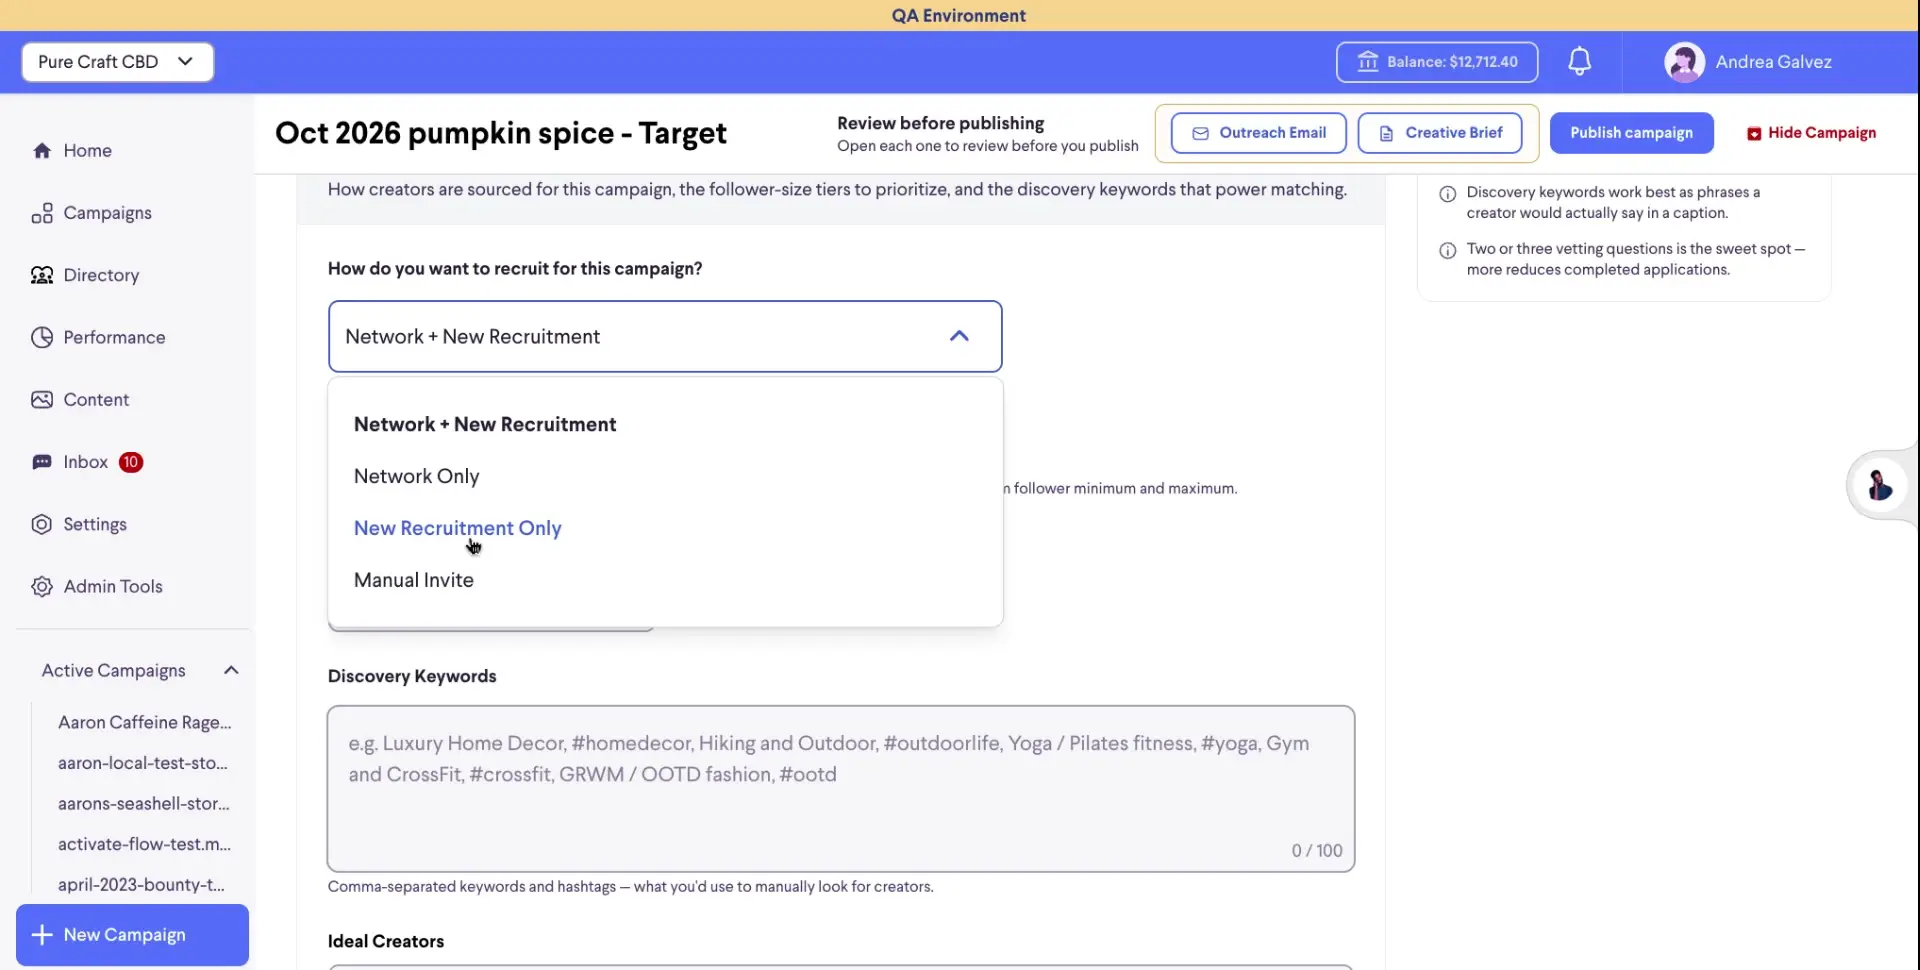Click the Settings sidebar icon
The image size is (1920, 970).
pos(42,524)
